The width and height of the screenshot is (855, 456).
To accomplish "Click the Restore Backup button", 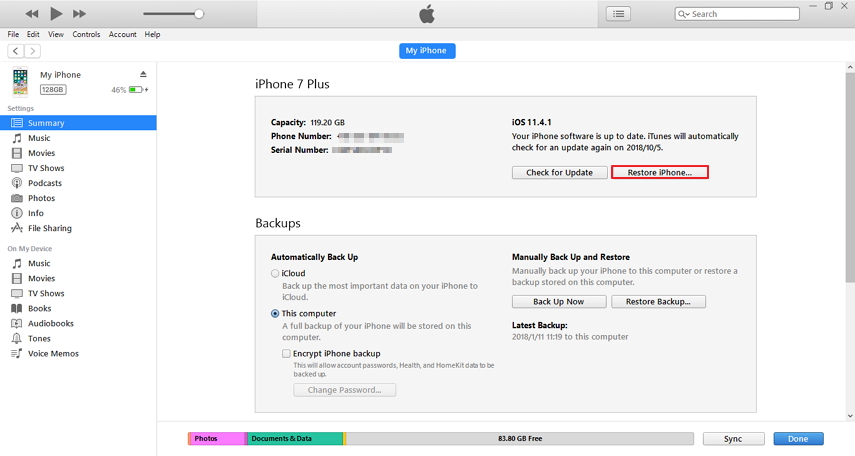I will click(x=658, y=302).
